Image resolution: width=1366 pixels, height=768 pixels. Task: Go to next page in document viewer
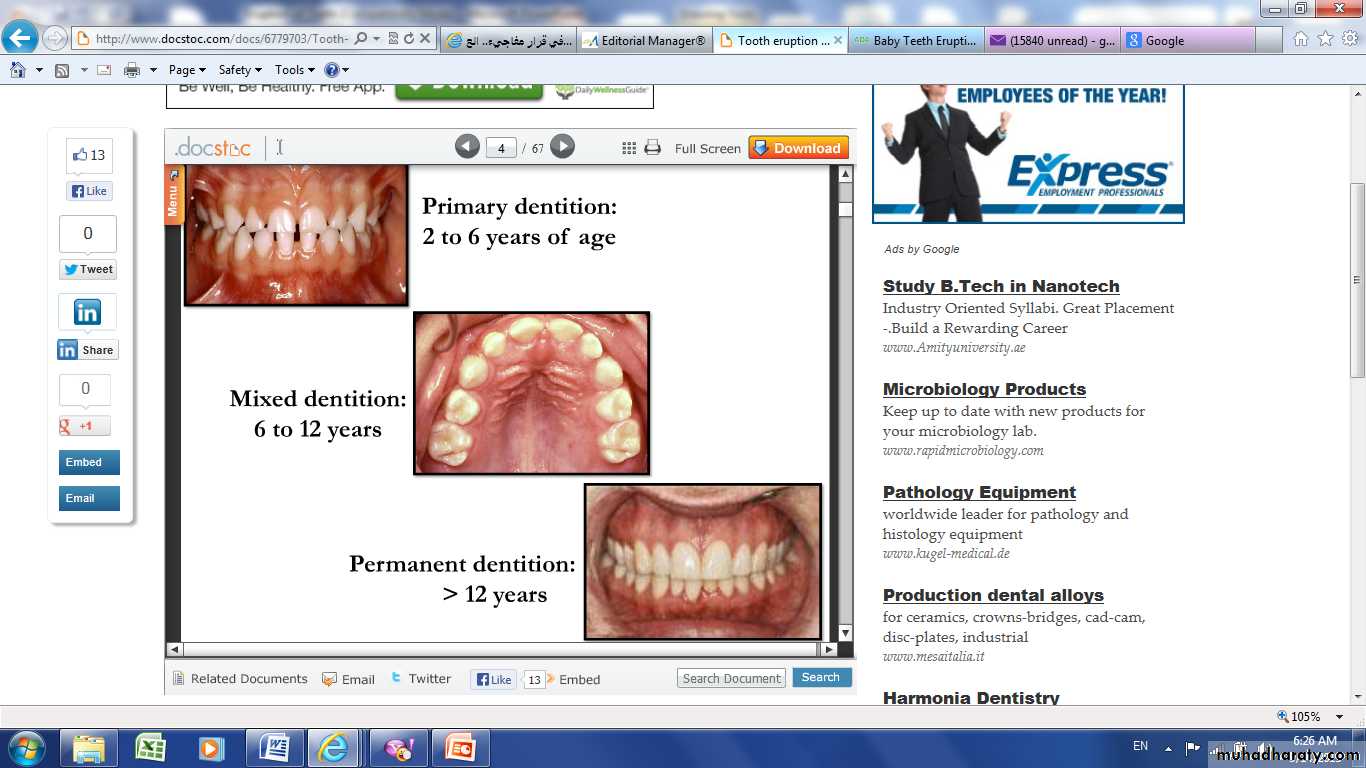click(x=563, y=147)
